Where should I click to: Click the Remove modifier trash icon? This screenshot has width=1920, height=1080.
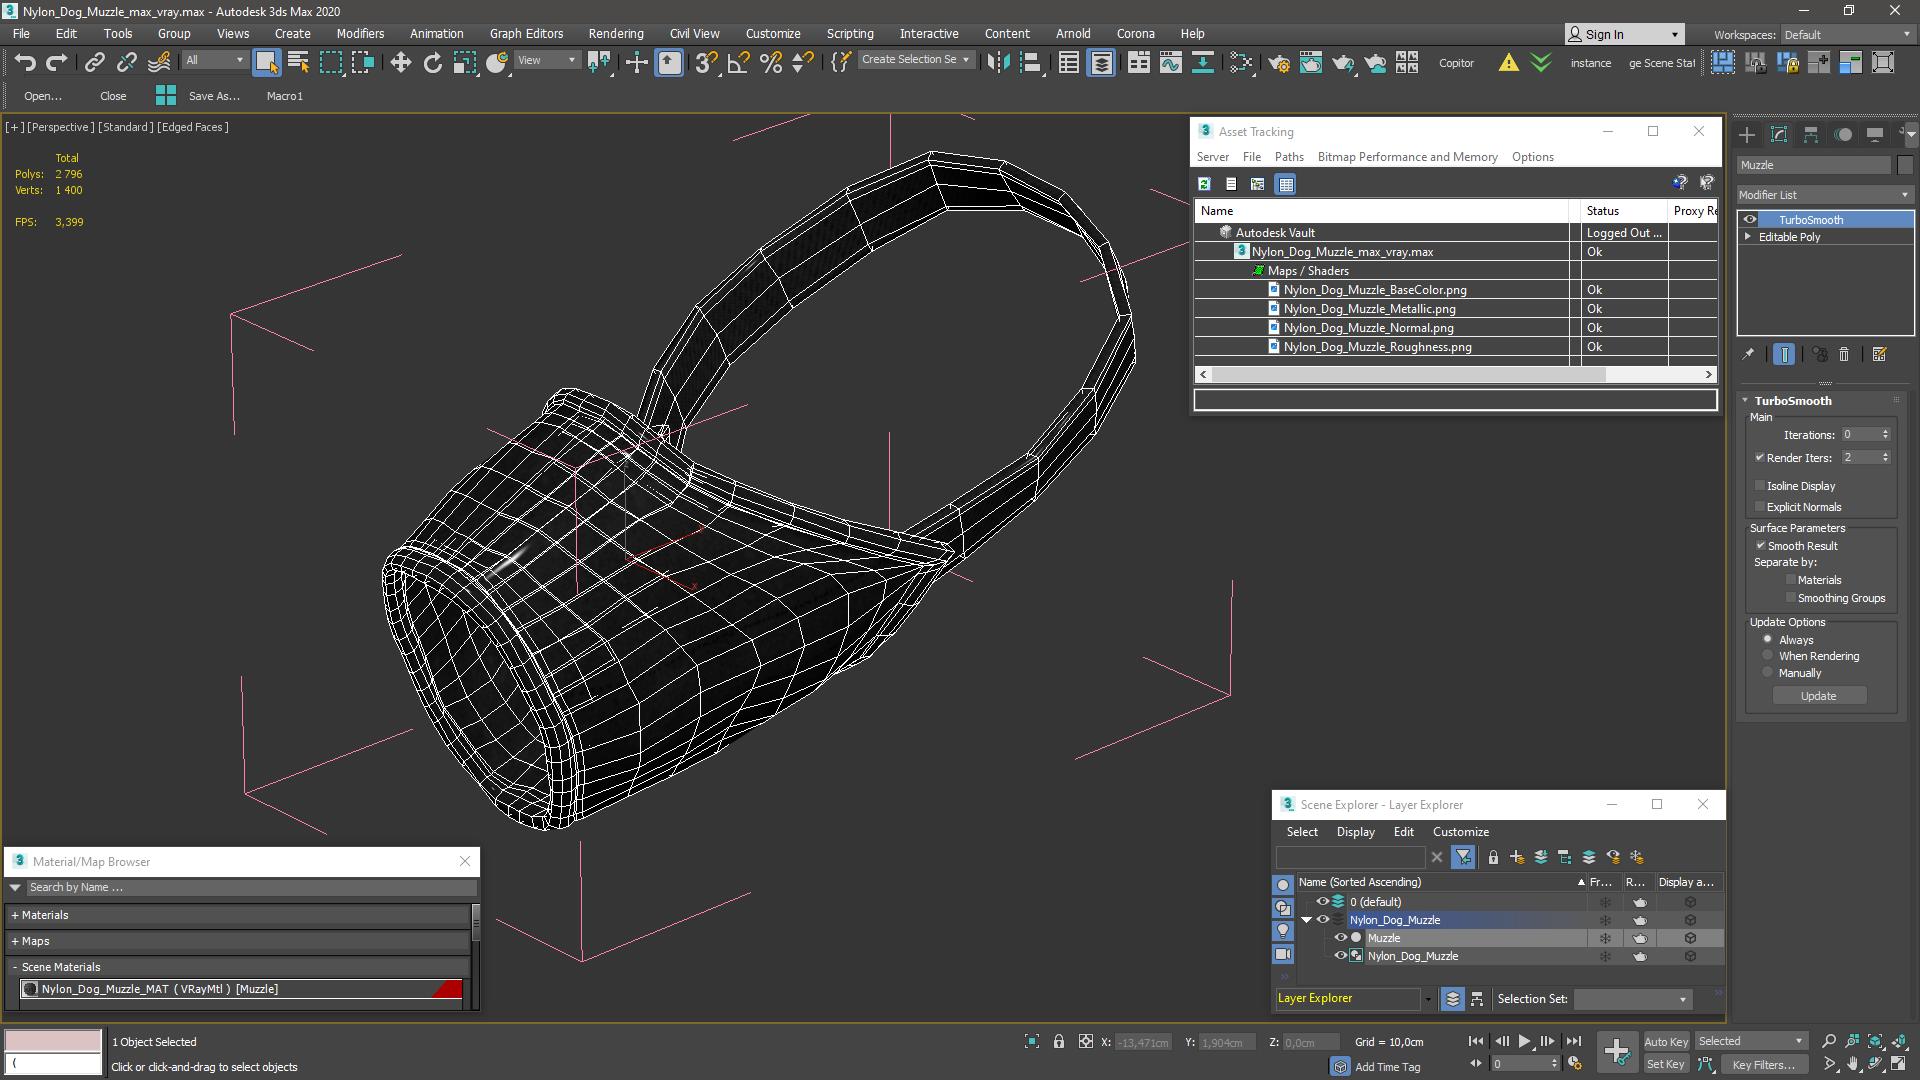[1844, 354]
